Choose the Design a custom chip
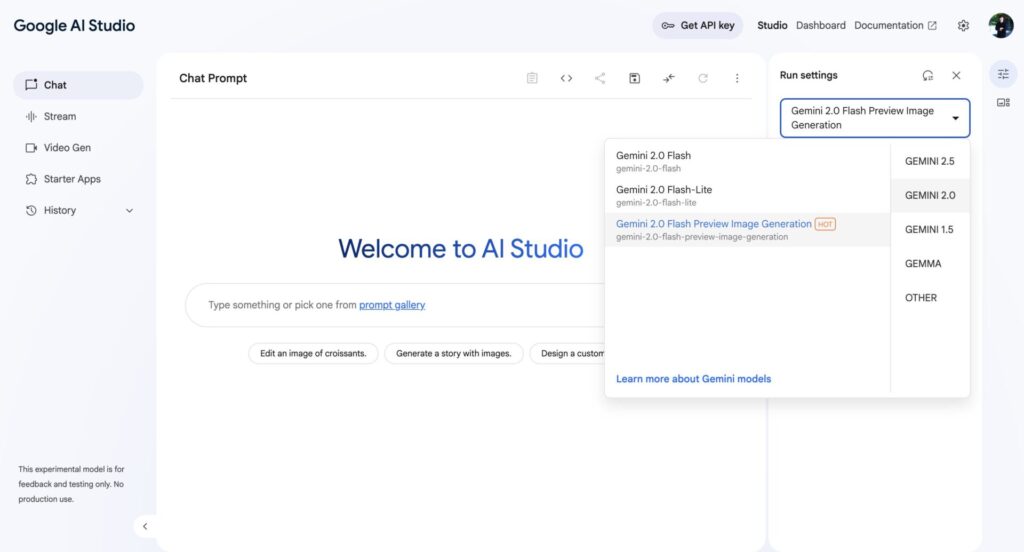This screenshot has width=1024, height=552. coord(568,353)
